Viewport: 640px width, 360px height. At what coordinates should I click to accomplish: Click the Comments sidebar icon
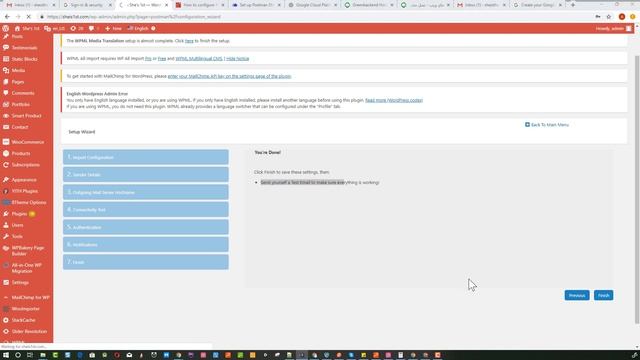6,93
